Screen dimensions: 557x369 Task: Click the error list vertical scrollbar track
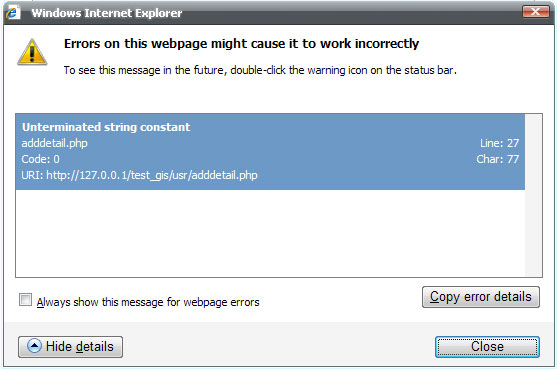click(x=533, y=195)
